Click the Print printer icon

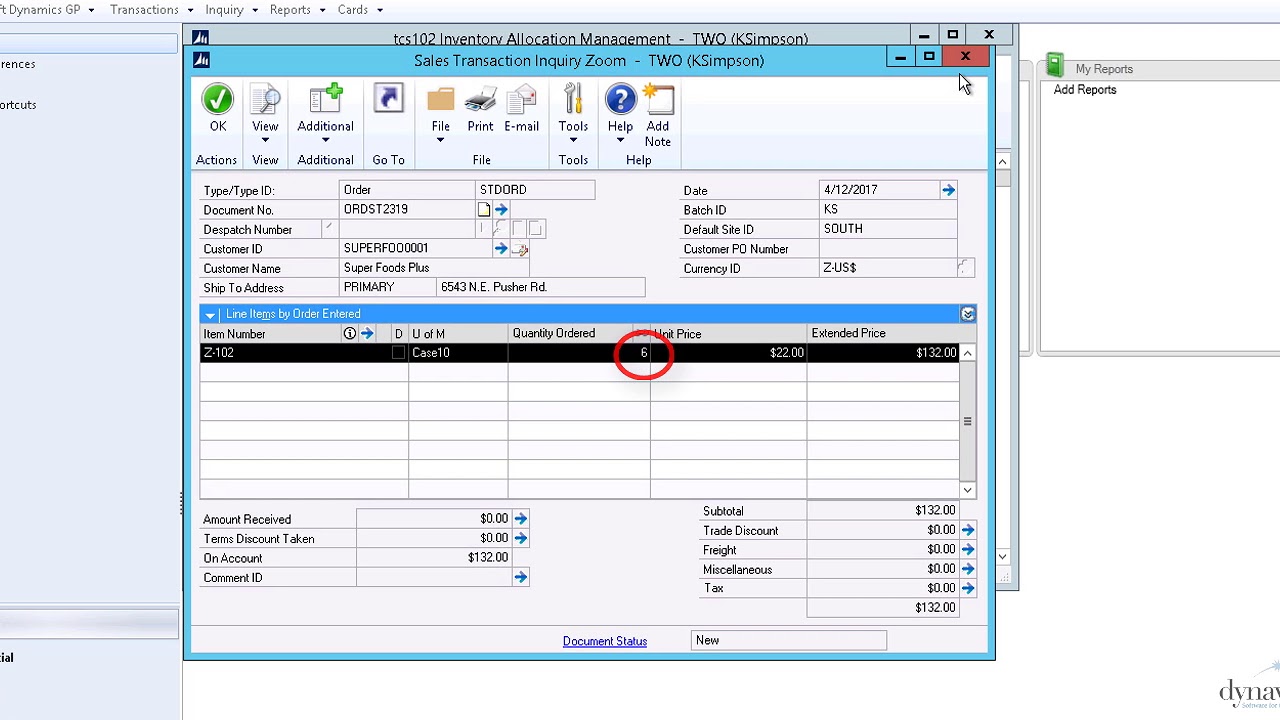tap(480, 99)
